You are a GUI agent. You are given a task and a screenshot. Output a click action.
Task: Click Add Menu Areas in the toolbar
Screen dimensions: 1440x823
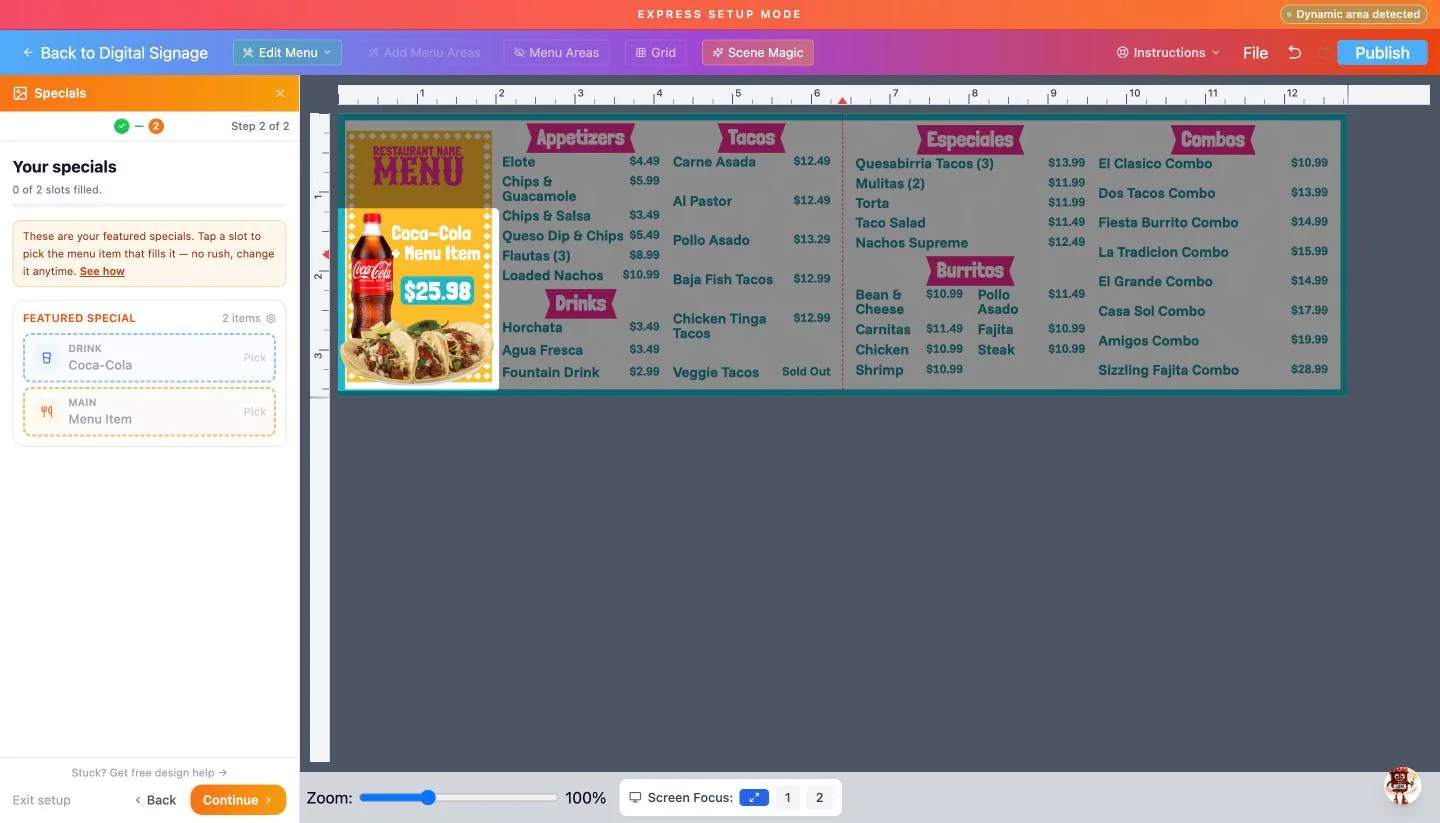point(423,52)
